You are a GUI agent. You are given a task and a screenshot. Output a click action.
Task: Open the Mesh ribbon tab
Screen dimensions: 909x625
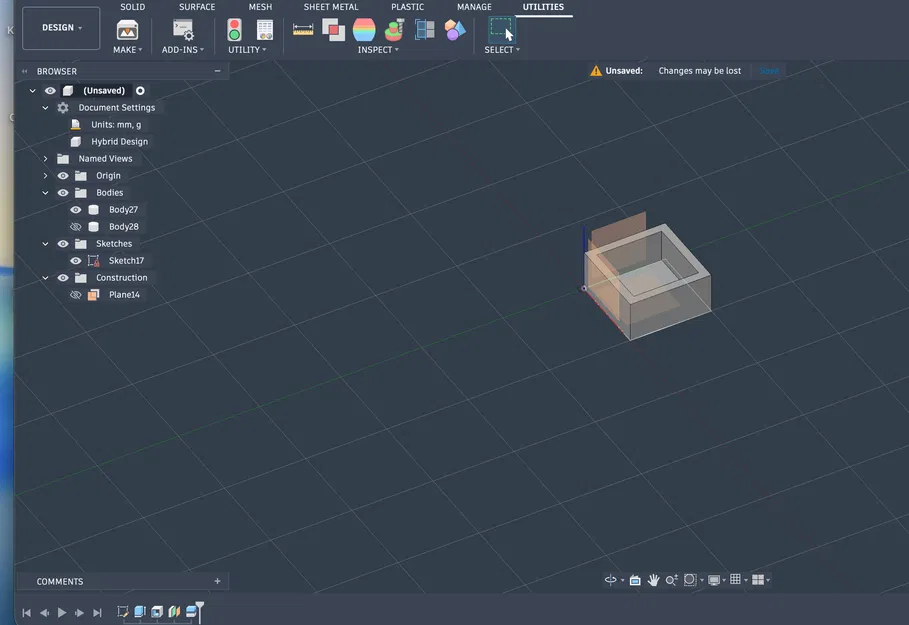260,6
